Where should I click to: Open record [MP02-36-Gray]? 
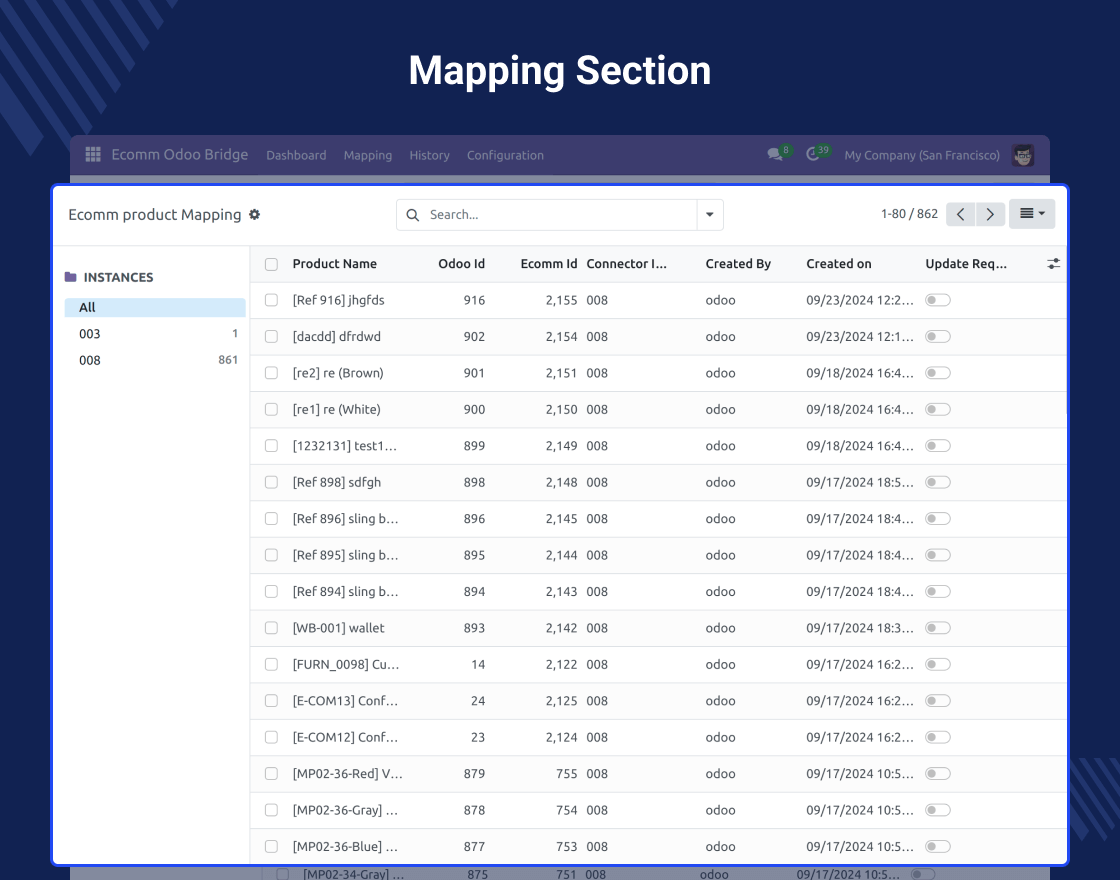[x=346, y=810]
